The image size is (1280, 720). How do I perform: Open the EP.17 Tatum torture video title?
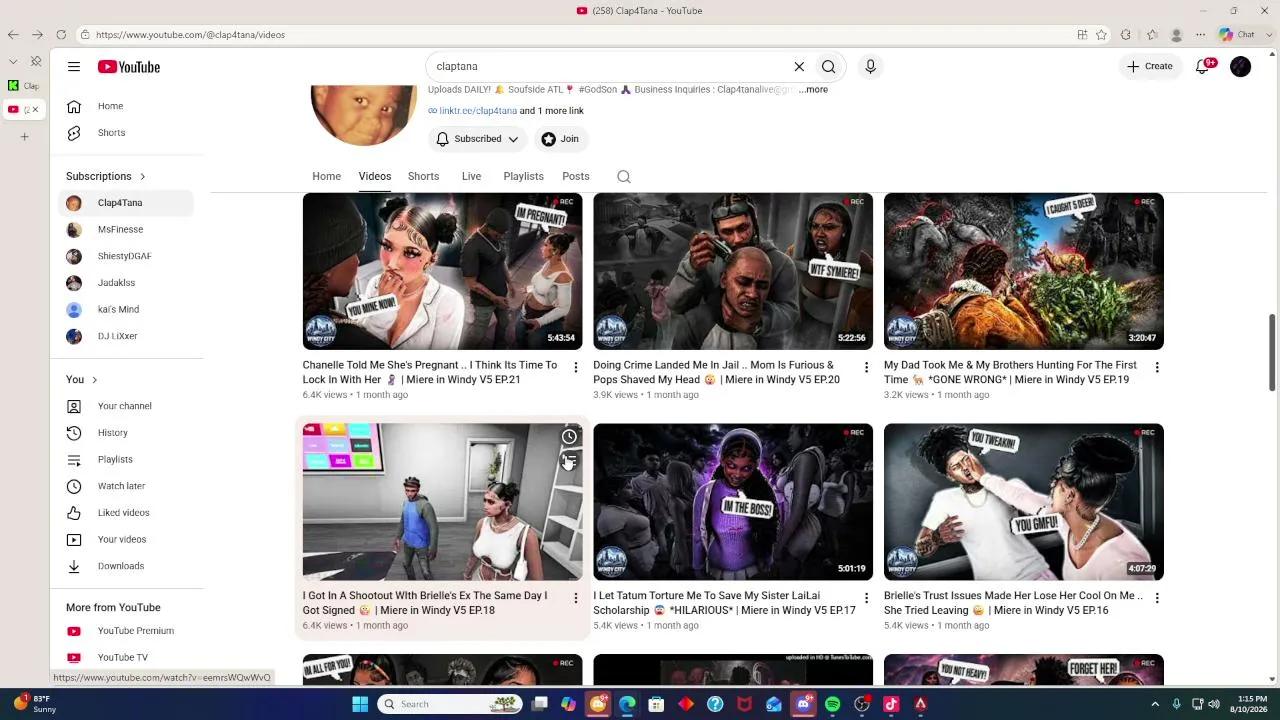[x=724, y=603]
